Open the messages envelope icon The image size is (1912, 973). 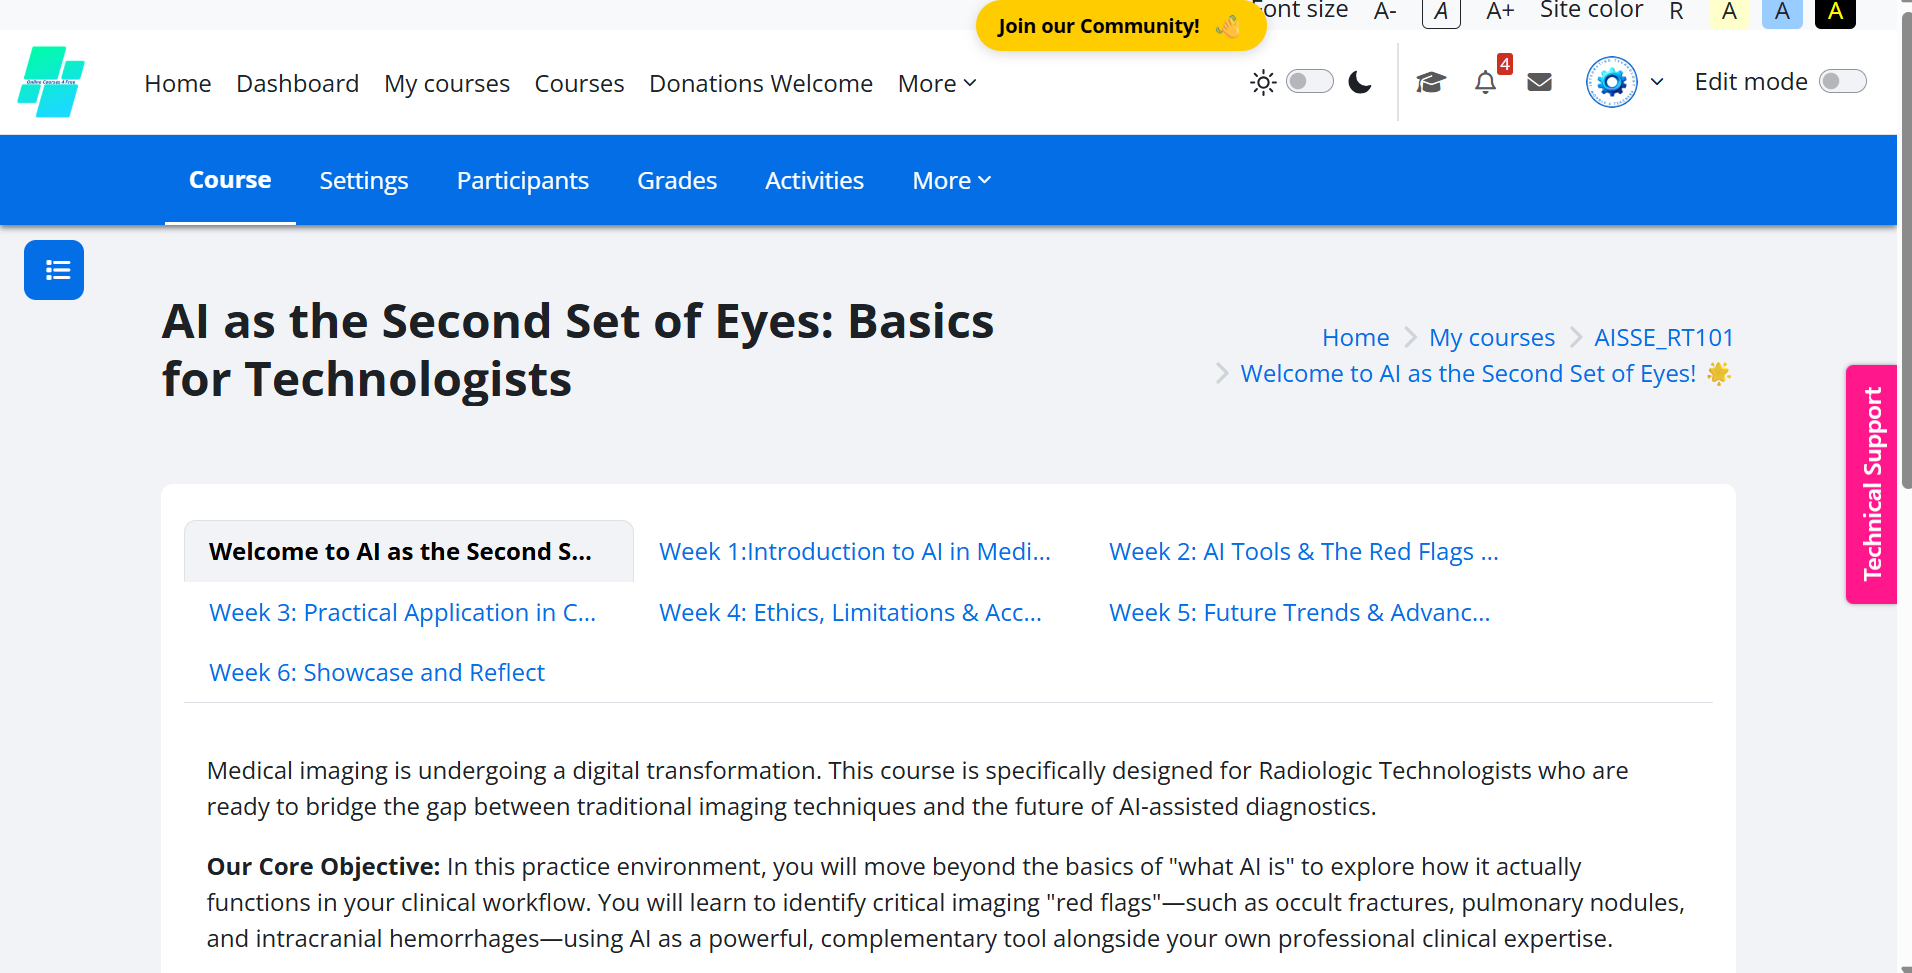tap(1540, 82)
